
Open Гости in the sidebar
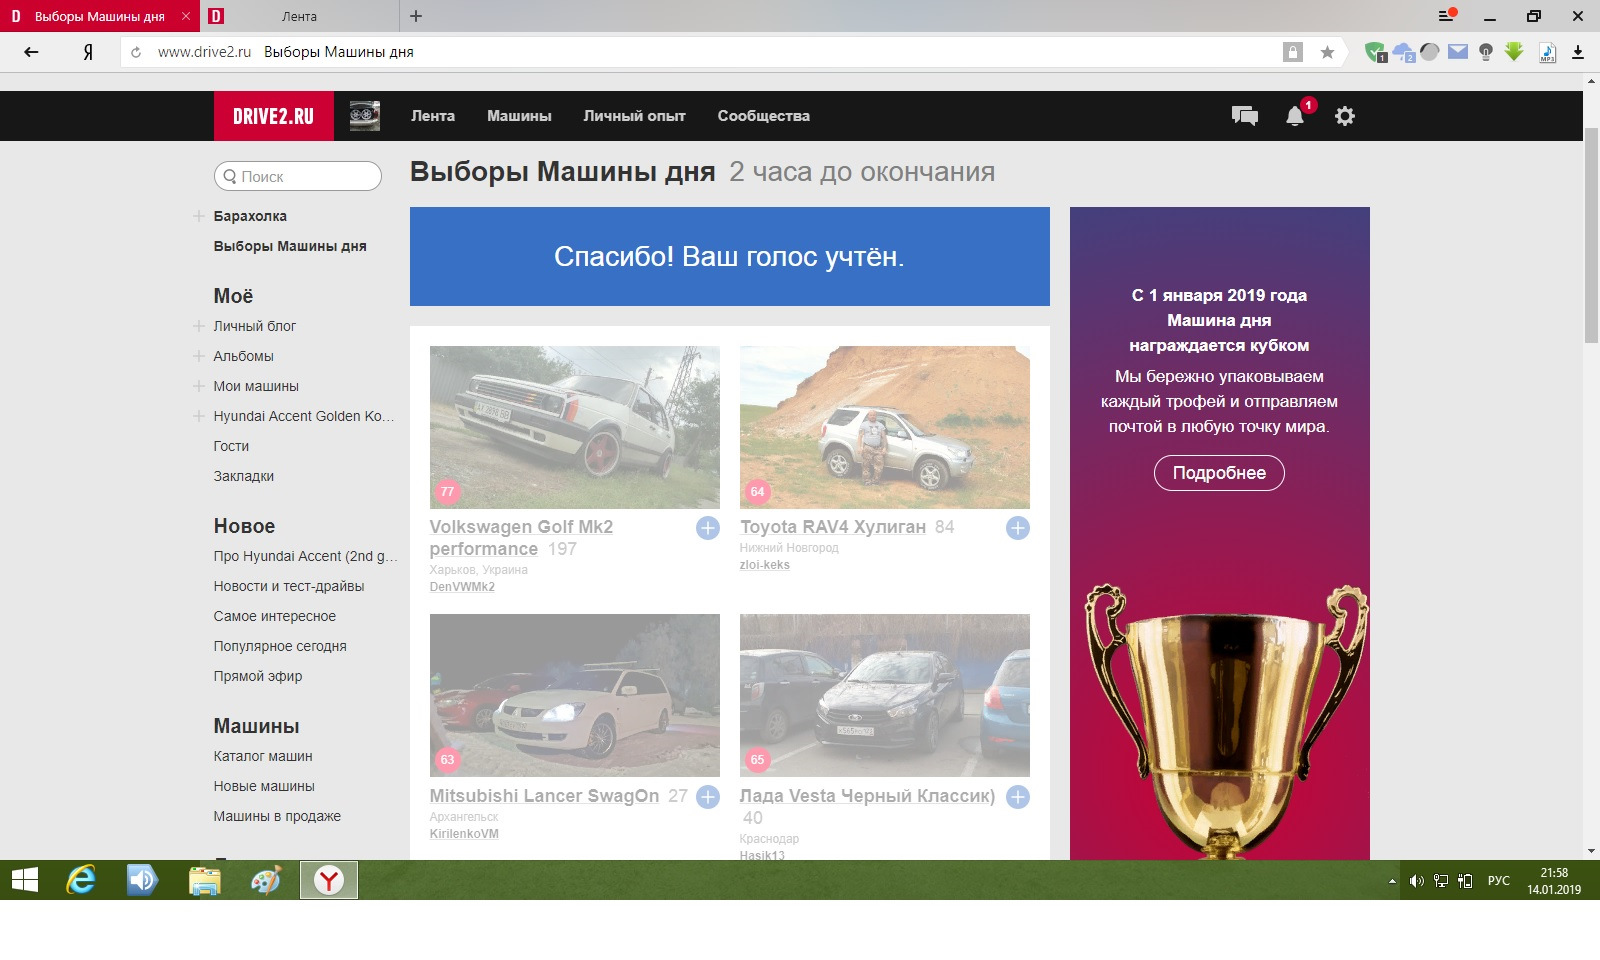[x=231, y=446]
